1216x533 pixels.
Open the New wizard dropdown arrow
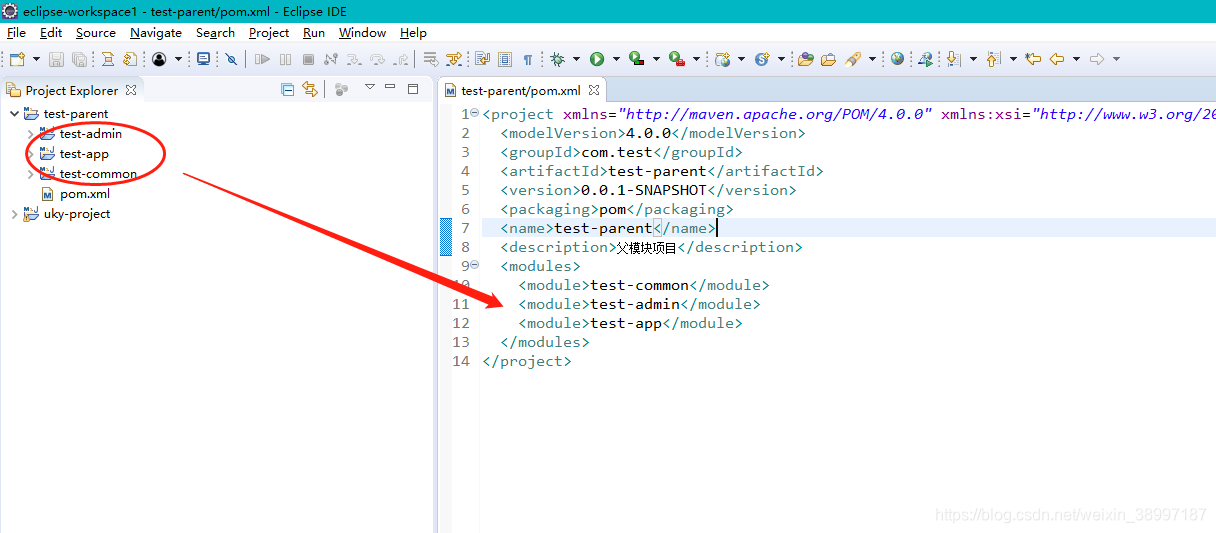[36, 59]
